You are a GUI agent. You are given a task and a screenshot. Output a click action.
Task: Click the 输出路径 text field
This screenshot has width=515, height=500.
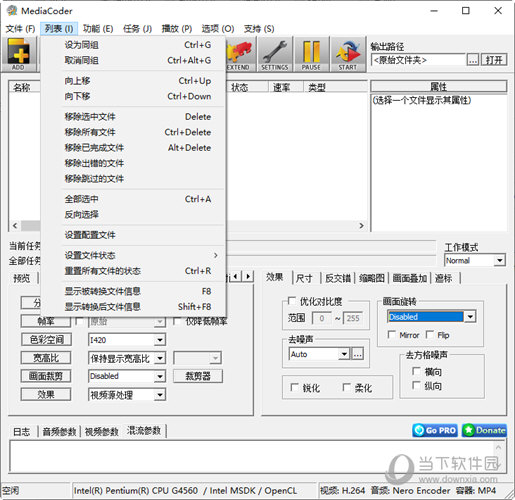click(418, 60)
